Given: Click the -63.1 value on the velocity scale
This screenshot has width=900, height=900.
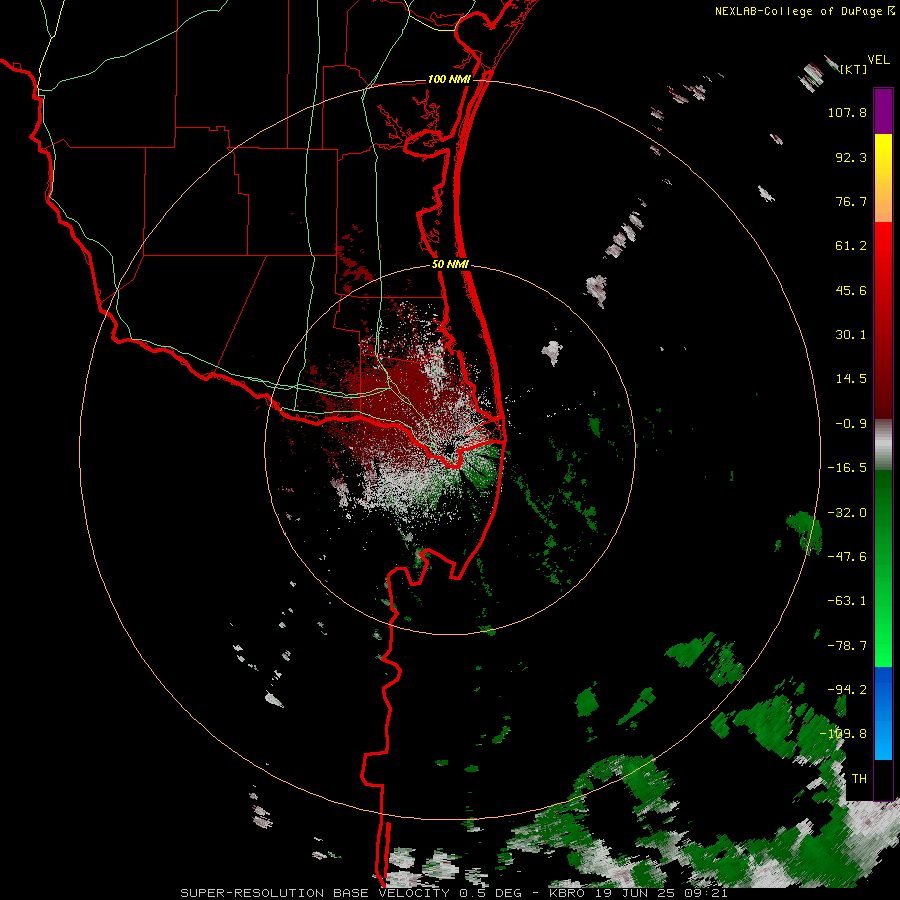Looking at the screenshot, I should pos(847,601).
